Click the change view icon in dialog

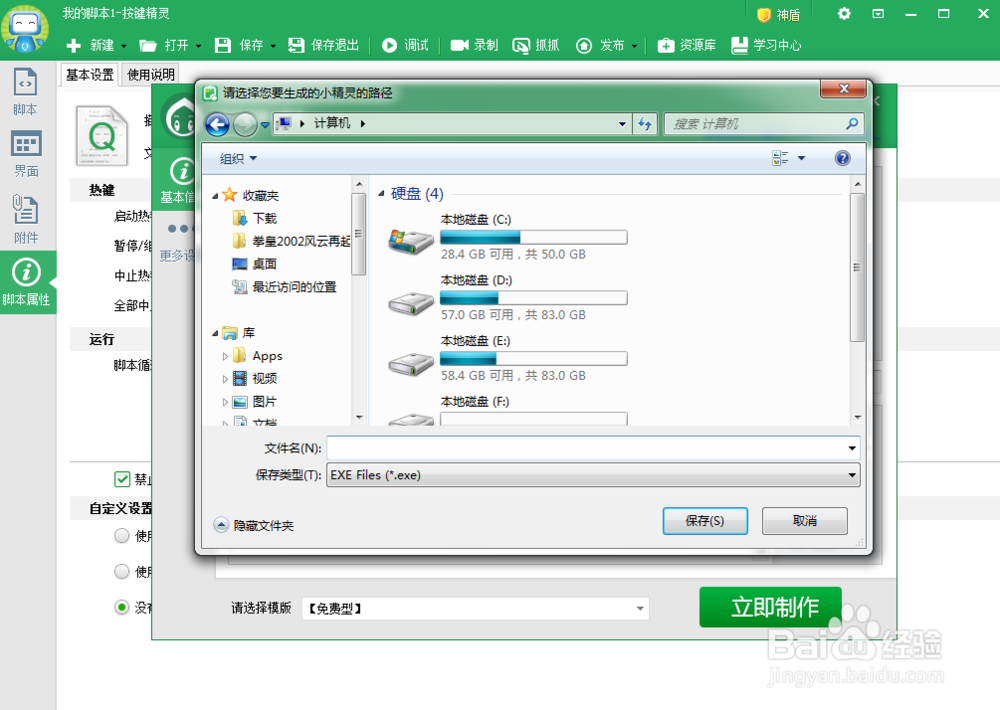[780, 158]
